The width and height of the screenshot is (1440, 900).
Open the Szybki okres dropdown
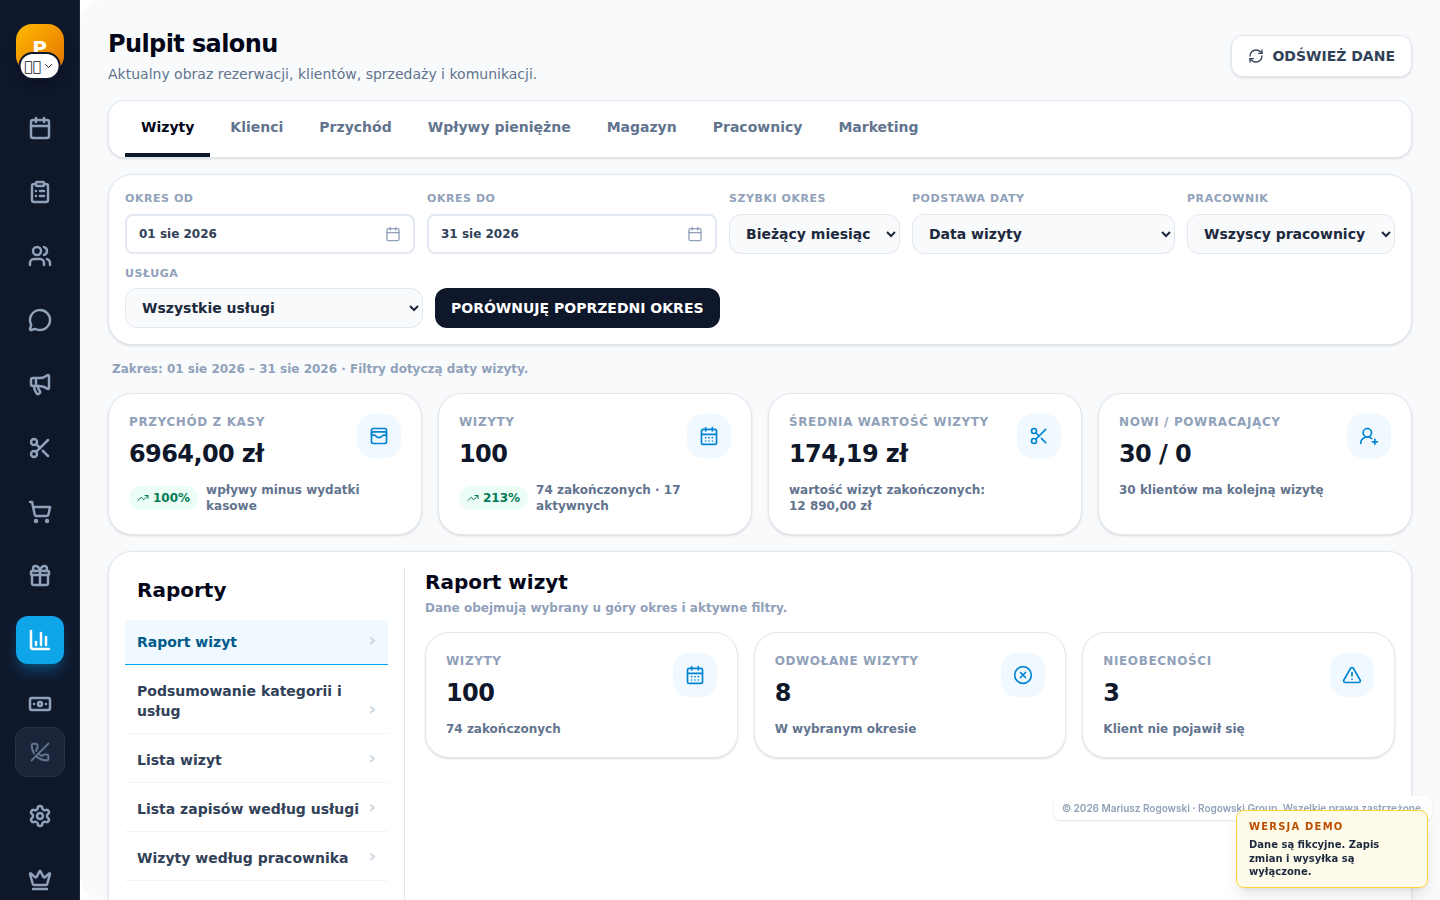pyautogui.click(x=814, y=234)
